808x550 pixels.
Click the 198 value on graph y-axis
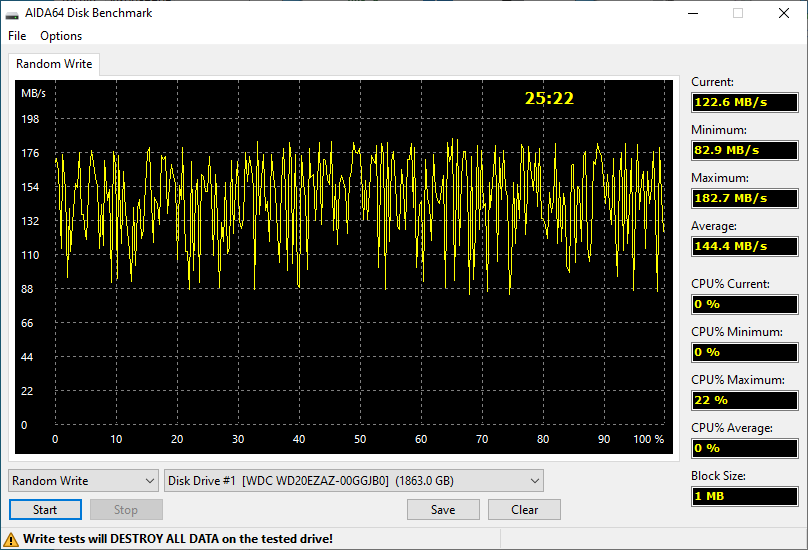[x=30, y=119]
